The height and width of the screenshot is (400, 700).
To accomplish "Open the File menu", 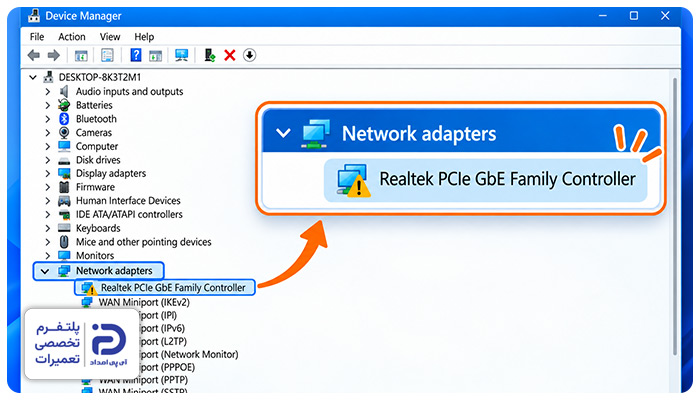I will pyautogui.click(x=37, y=37).
